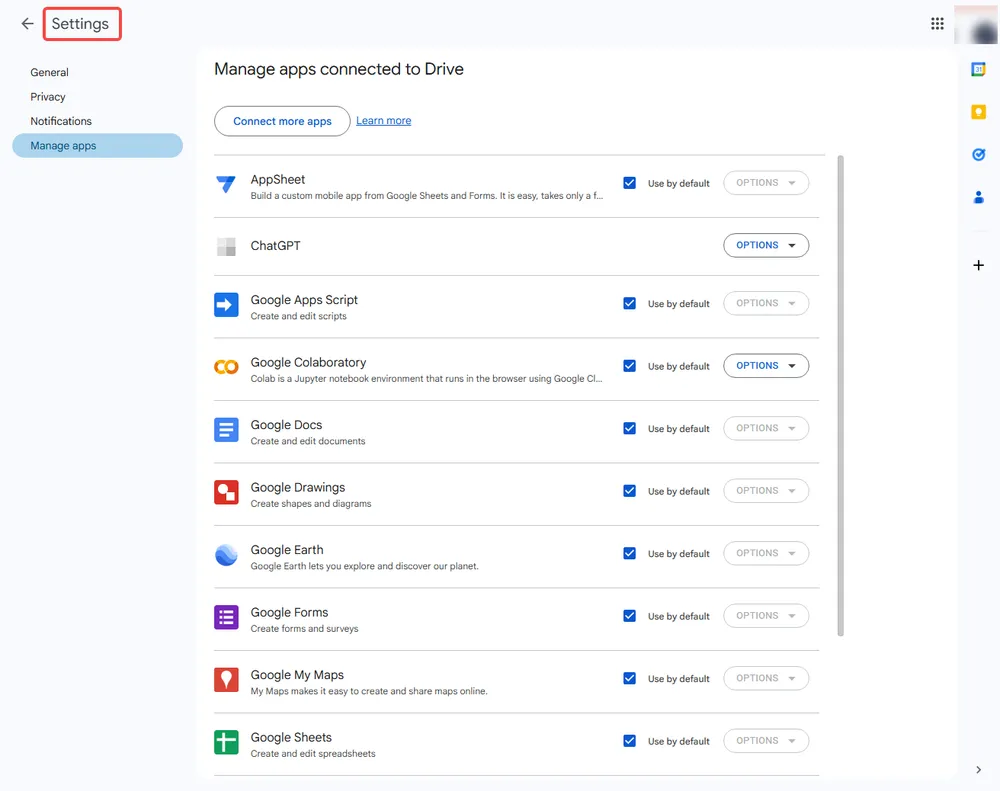Open the Options dropdown for Google Drawings
The width and height of the screenshot is (1000, 791).
click(766, 491)
